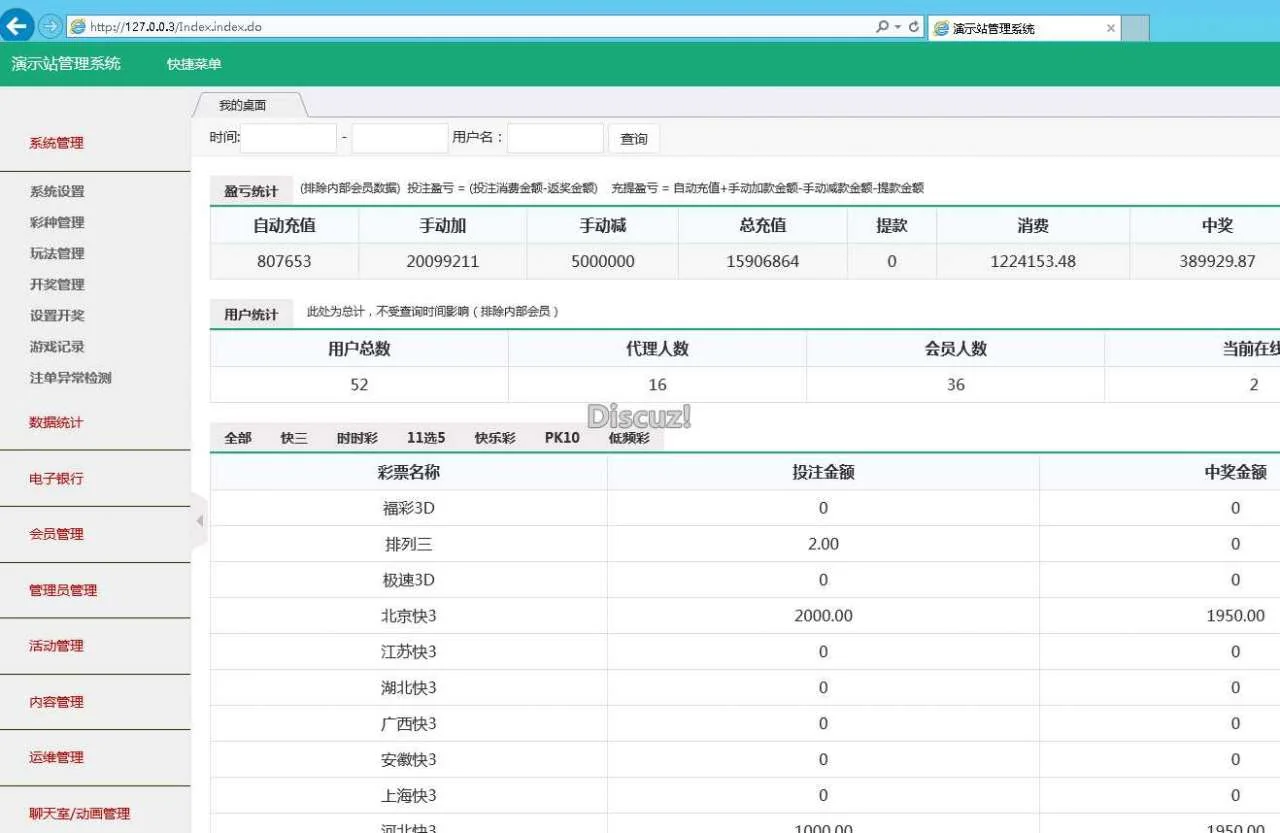Switch to the 时时彩 tab

point(357,438)
